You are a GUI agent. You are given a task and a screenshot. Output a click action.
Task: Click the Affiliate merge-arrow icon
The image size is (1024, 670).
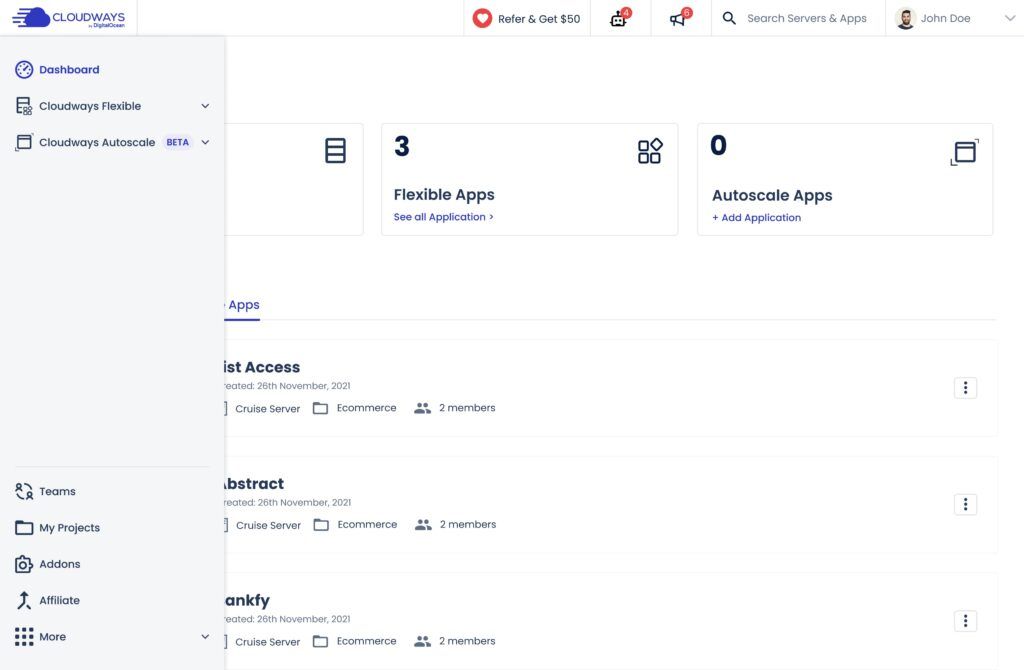[x=24, y=600]
